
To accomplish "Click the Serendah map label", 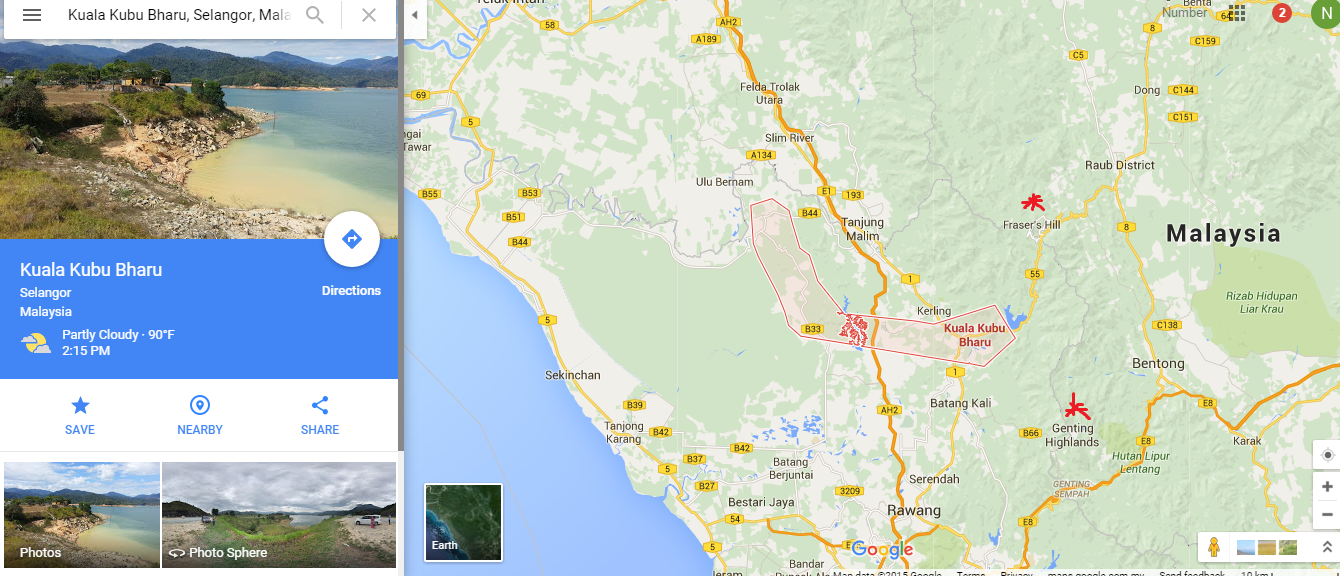I will pos(935,479).
